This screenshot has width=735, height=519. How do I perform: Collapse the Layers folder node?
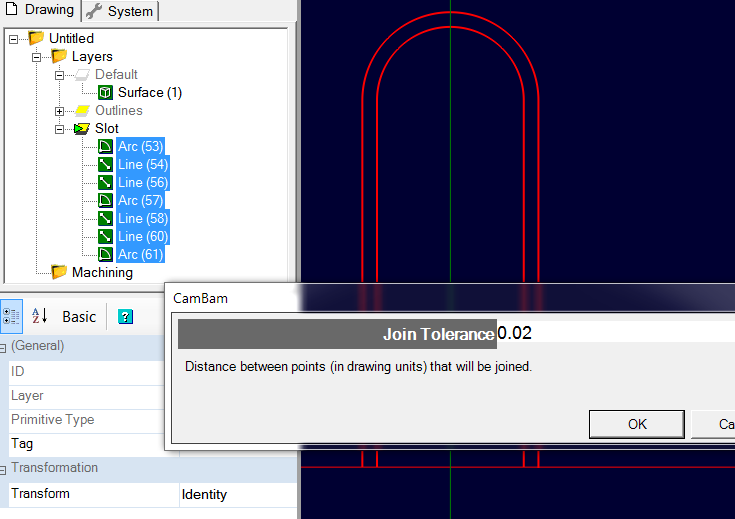click(36, 57)
